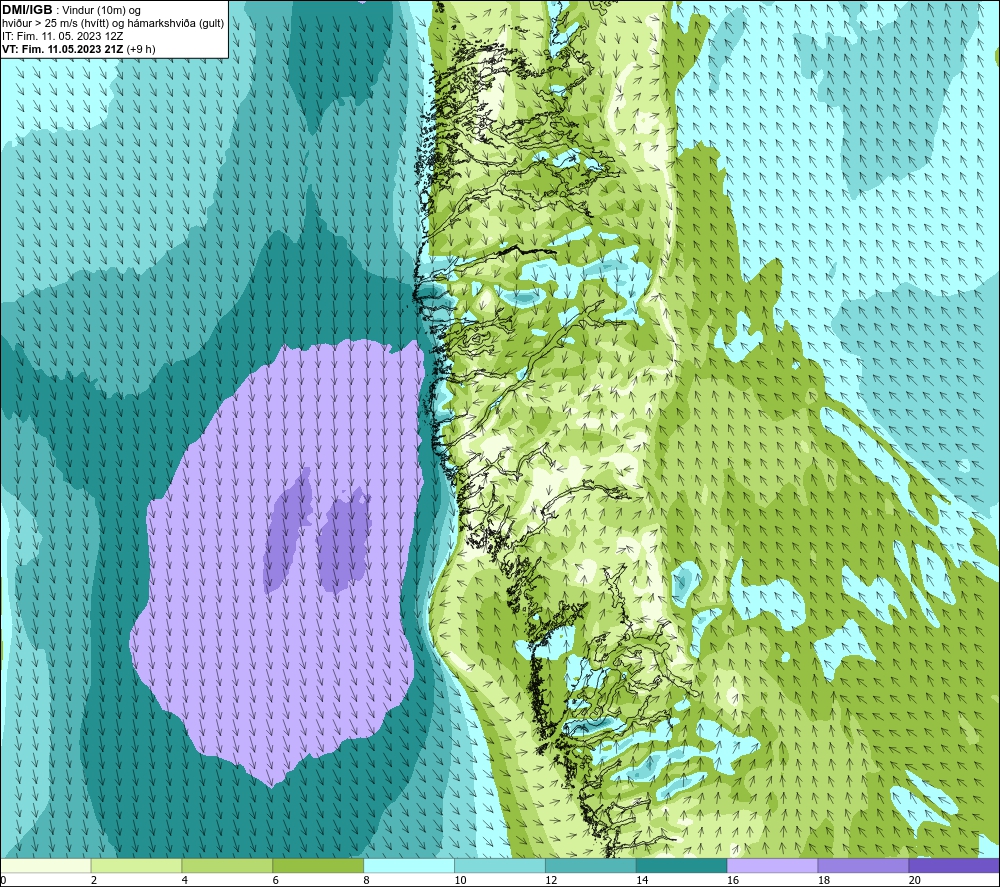1000x887 pixels.
Task: Click the 6–8 m/s olive green legend swatch
Action: (318, 865)
